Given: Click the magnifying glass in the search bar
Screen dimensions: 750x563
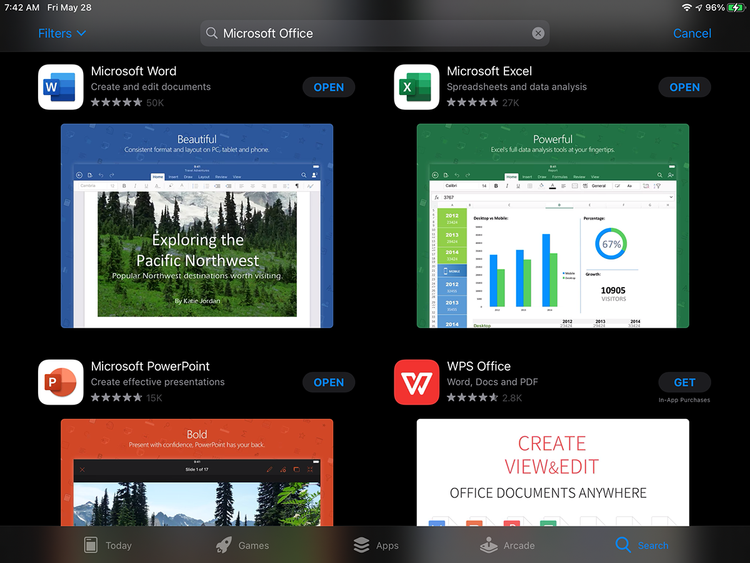Looking at the screenshot, I should pyautogui.click(x=211, y=33).
